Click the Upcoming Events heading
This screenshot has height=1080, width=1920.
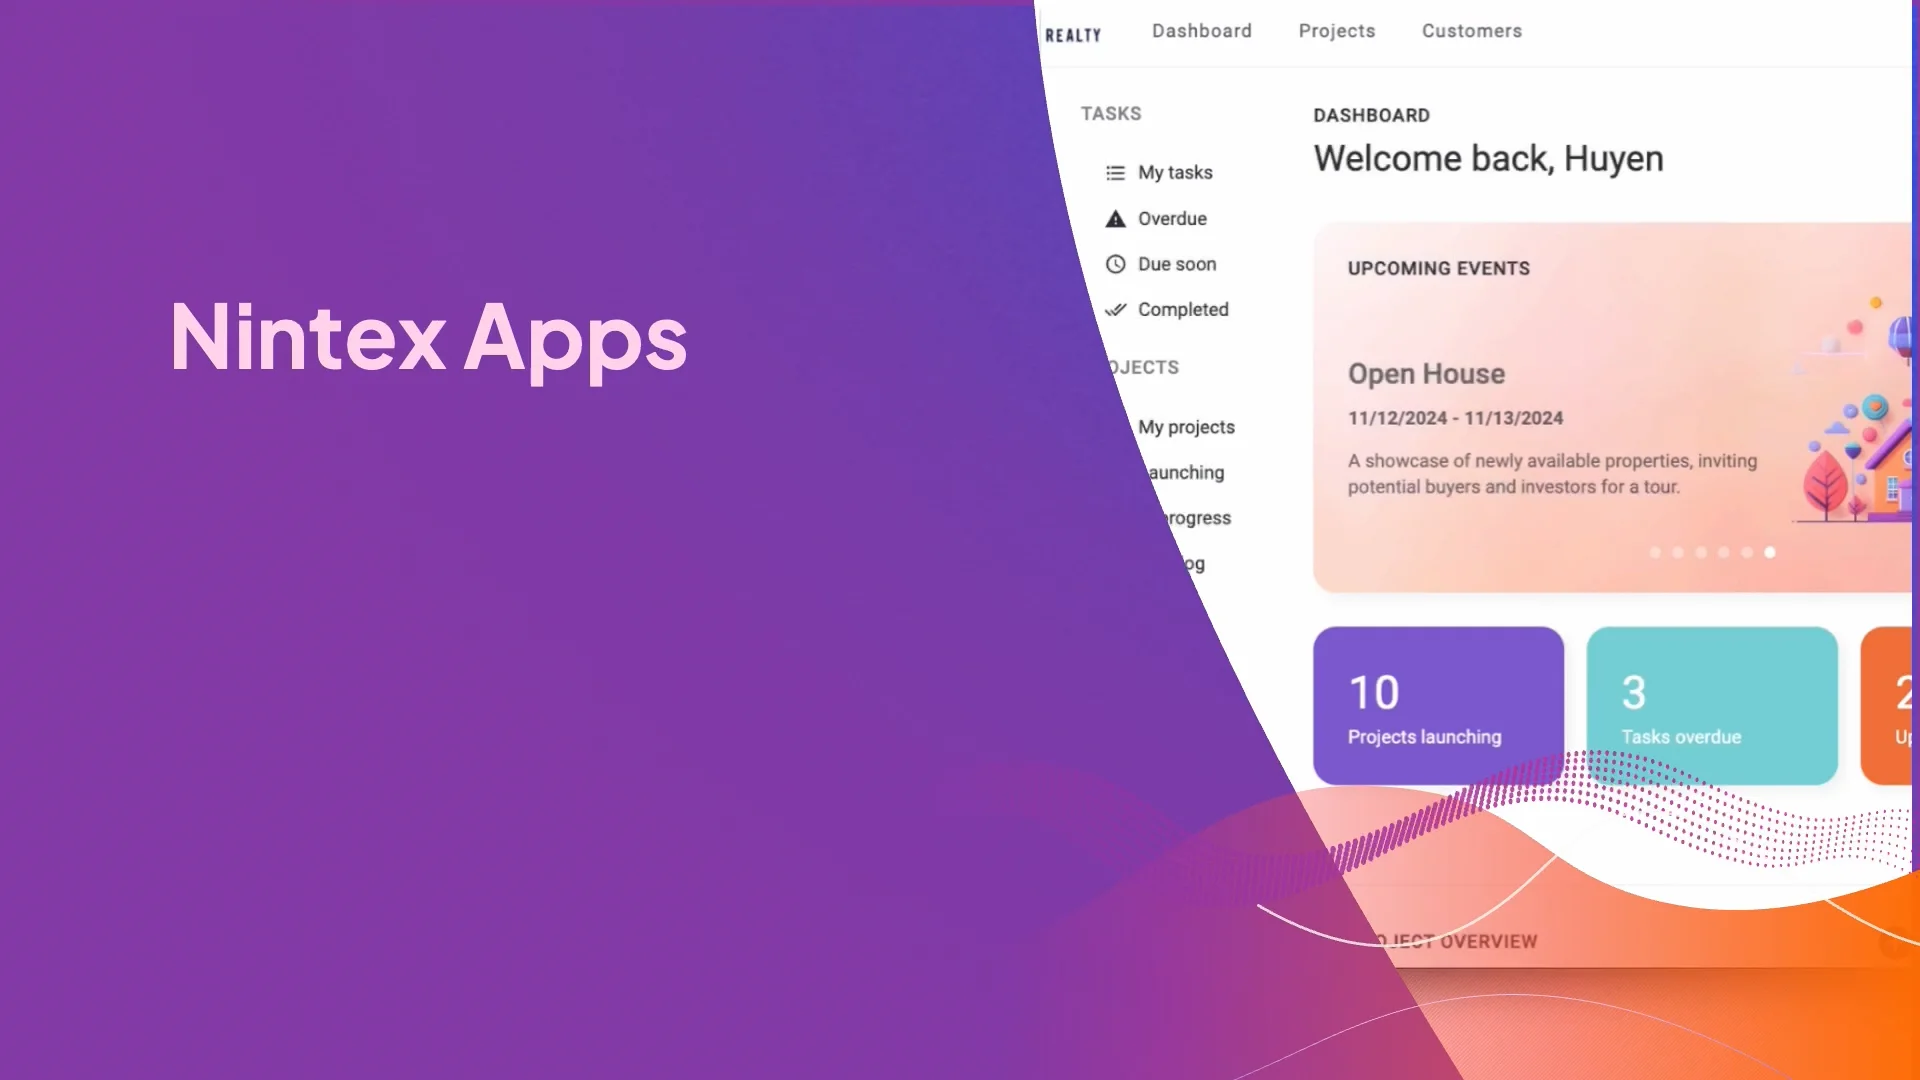point(1437,268)
